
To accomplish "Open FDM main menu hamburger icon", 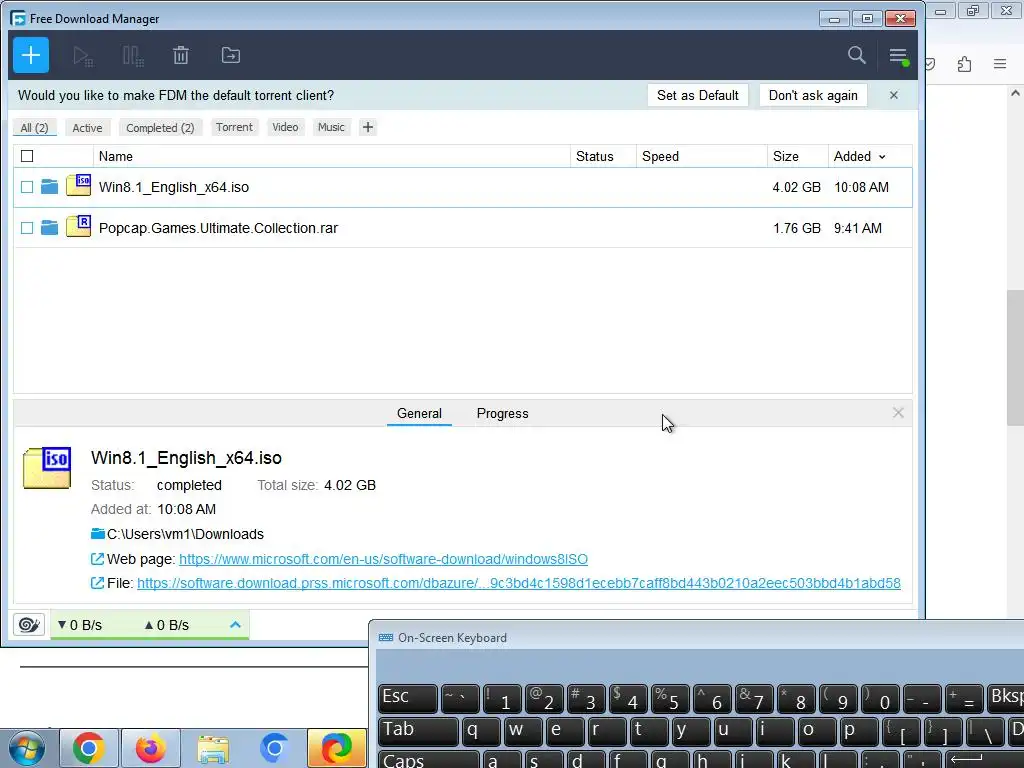I will [x=899, y=56].
